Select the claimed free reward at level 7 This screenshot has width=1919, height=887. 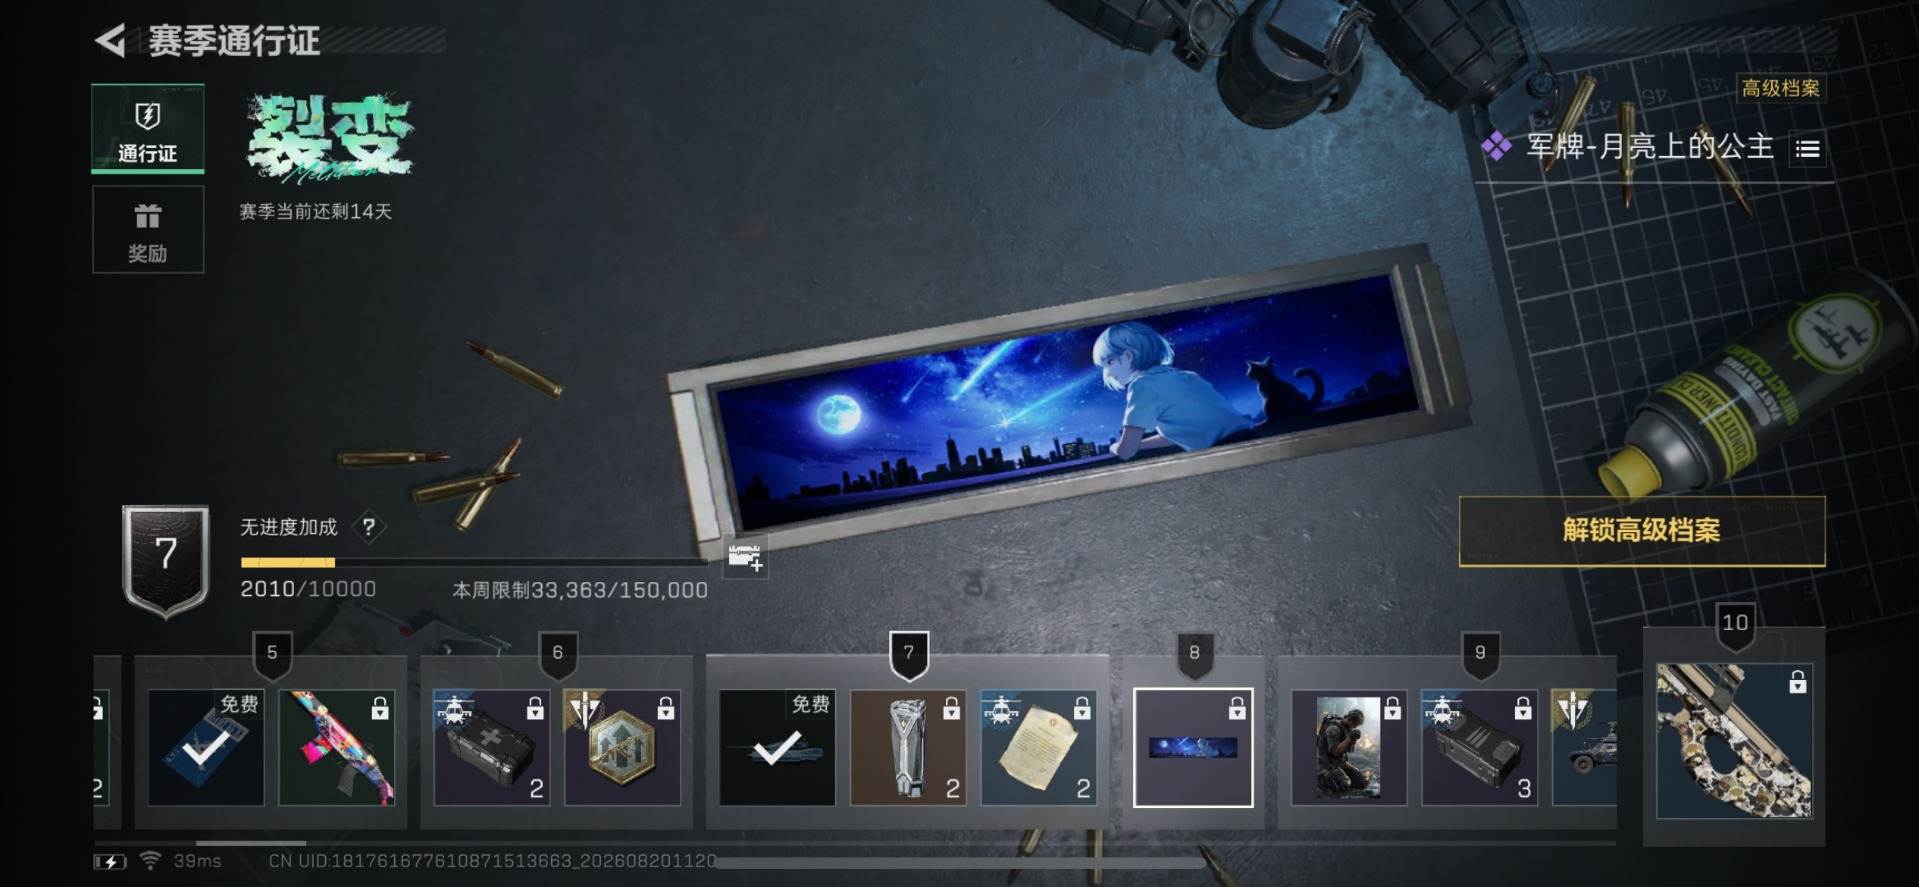777,747
